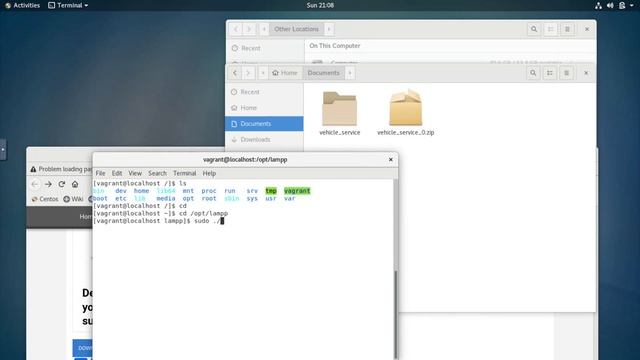Open the Terminal app menu dropdown
This screenshot has height=360, width=640.
coord(68,5)
